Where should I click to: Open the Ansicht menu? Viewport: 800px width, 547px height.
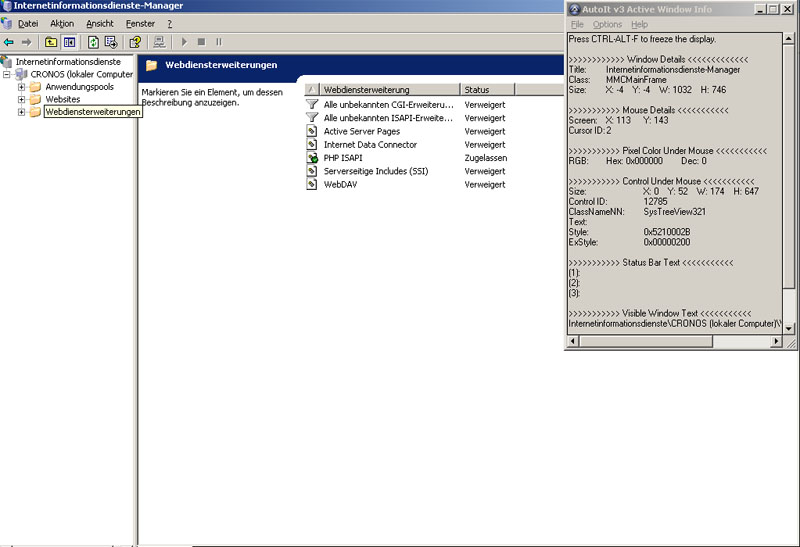[x=100, y=23]
